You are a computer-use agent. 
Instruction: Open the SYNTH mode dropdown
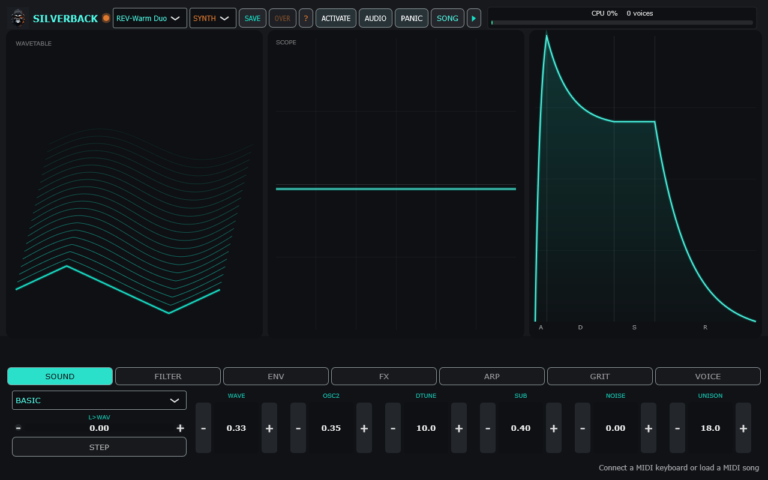213,18
